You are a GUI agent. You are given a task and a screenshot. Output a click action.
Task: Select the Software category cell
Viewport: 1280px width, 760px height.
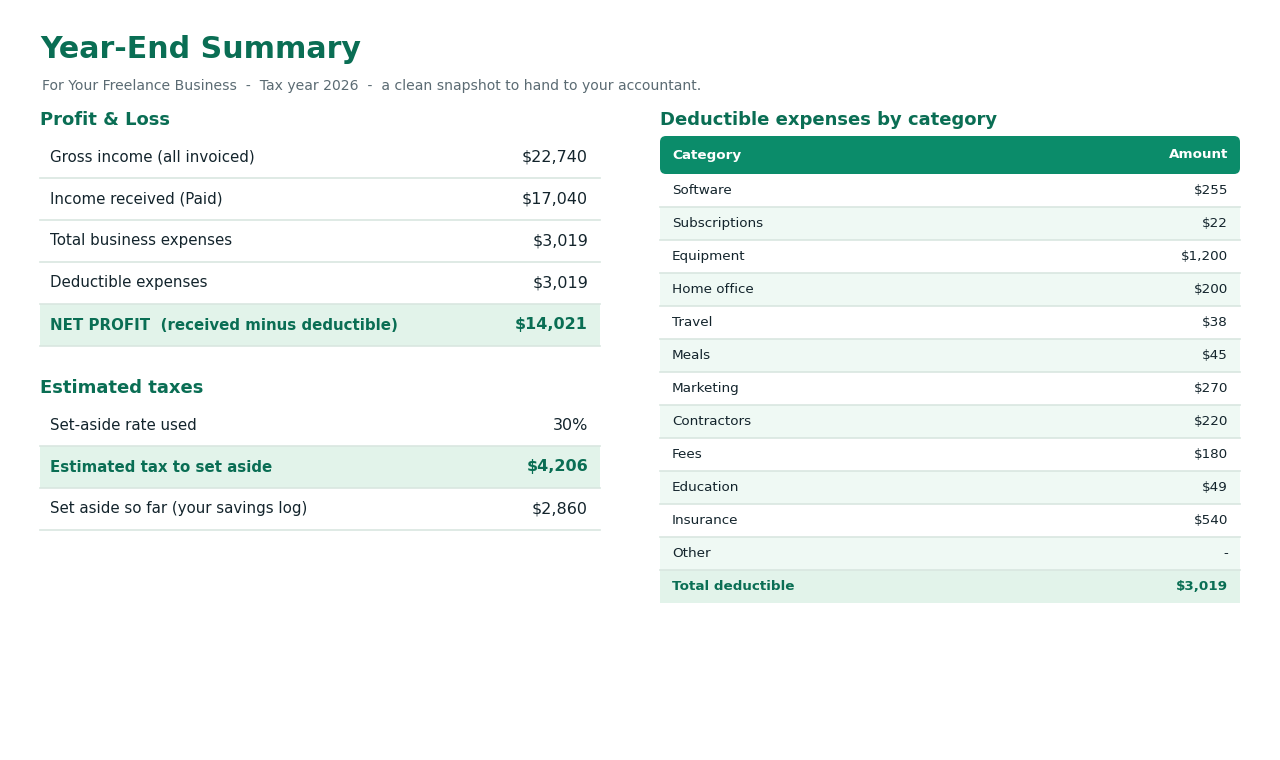tap(702, 190)
